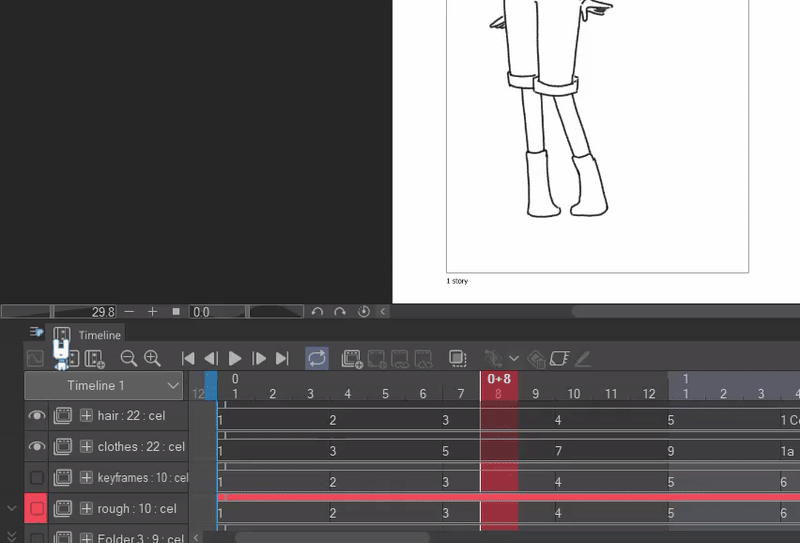Hide the hair layer
The image size is (800, 543).
pos(37,416)
